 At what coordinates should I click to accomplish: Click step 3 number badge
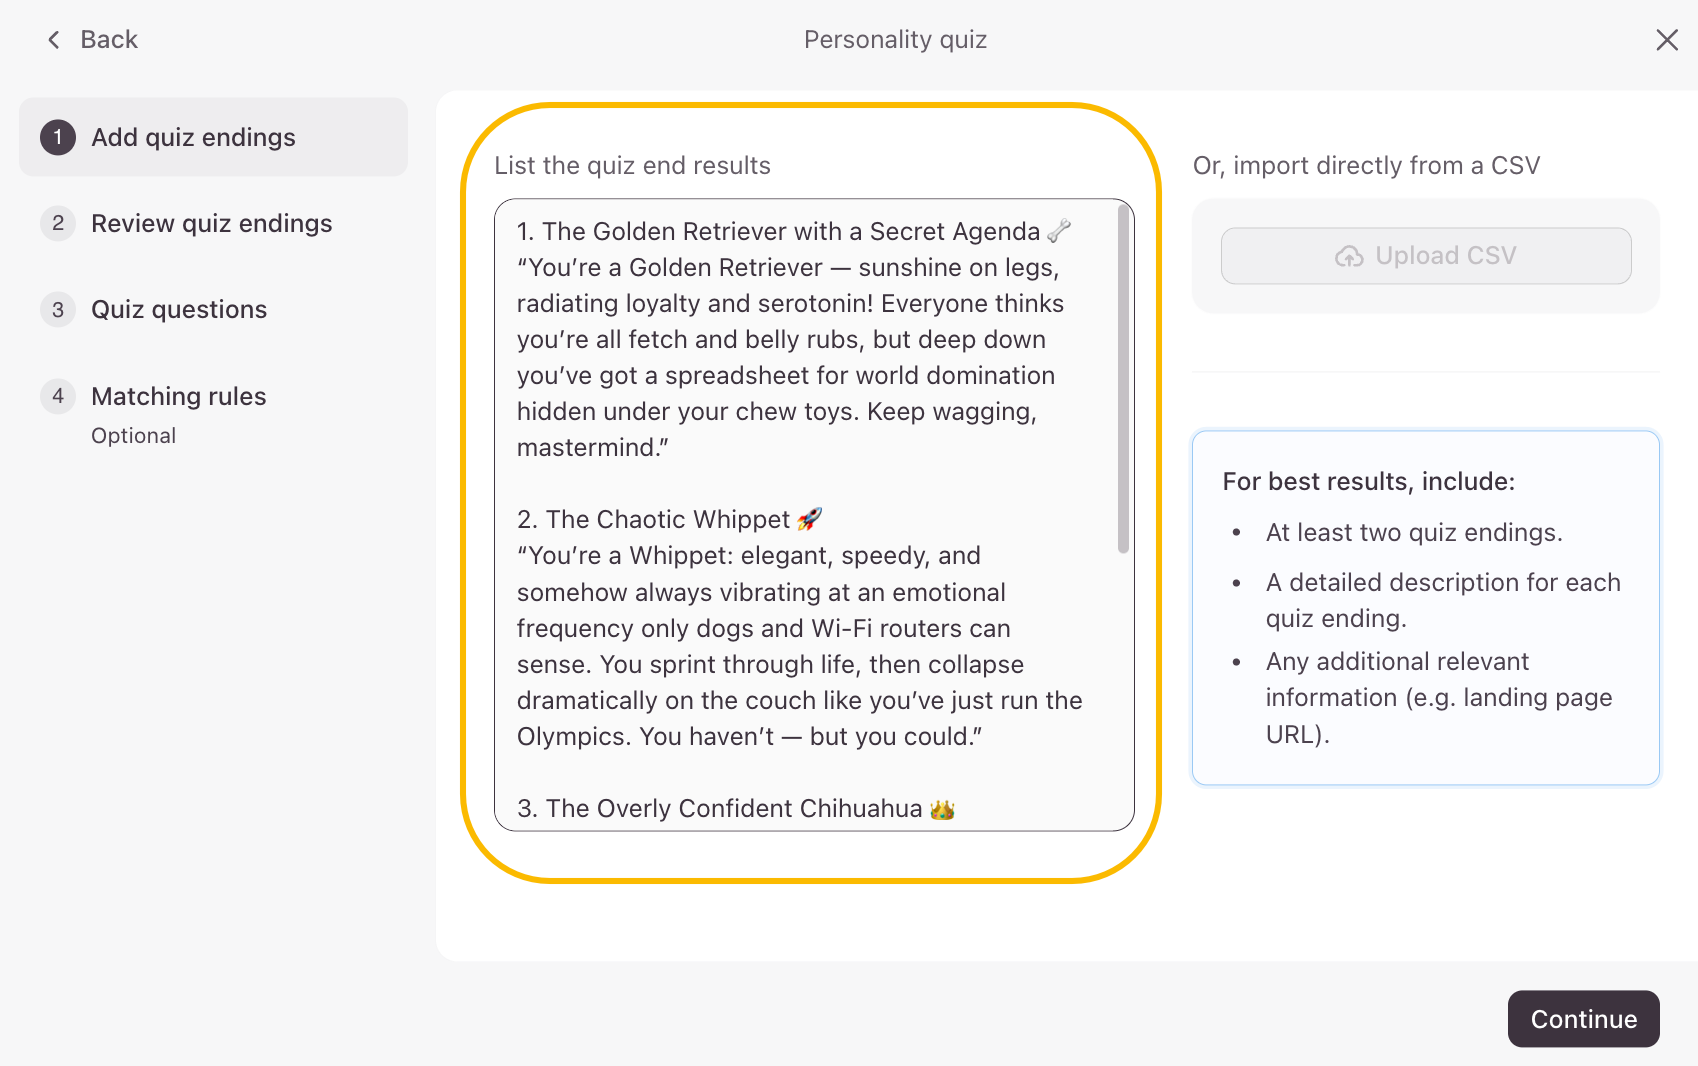click(58, 310)
